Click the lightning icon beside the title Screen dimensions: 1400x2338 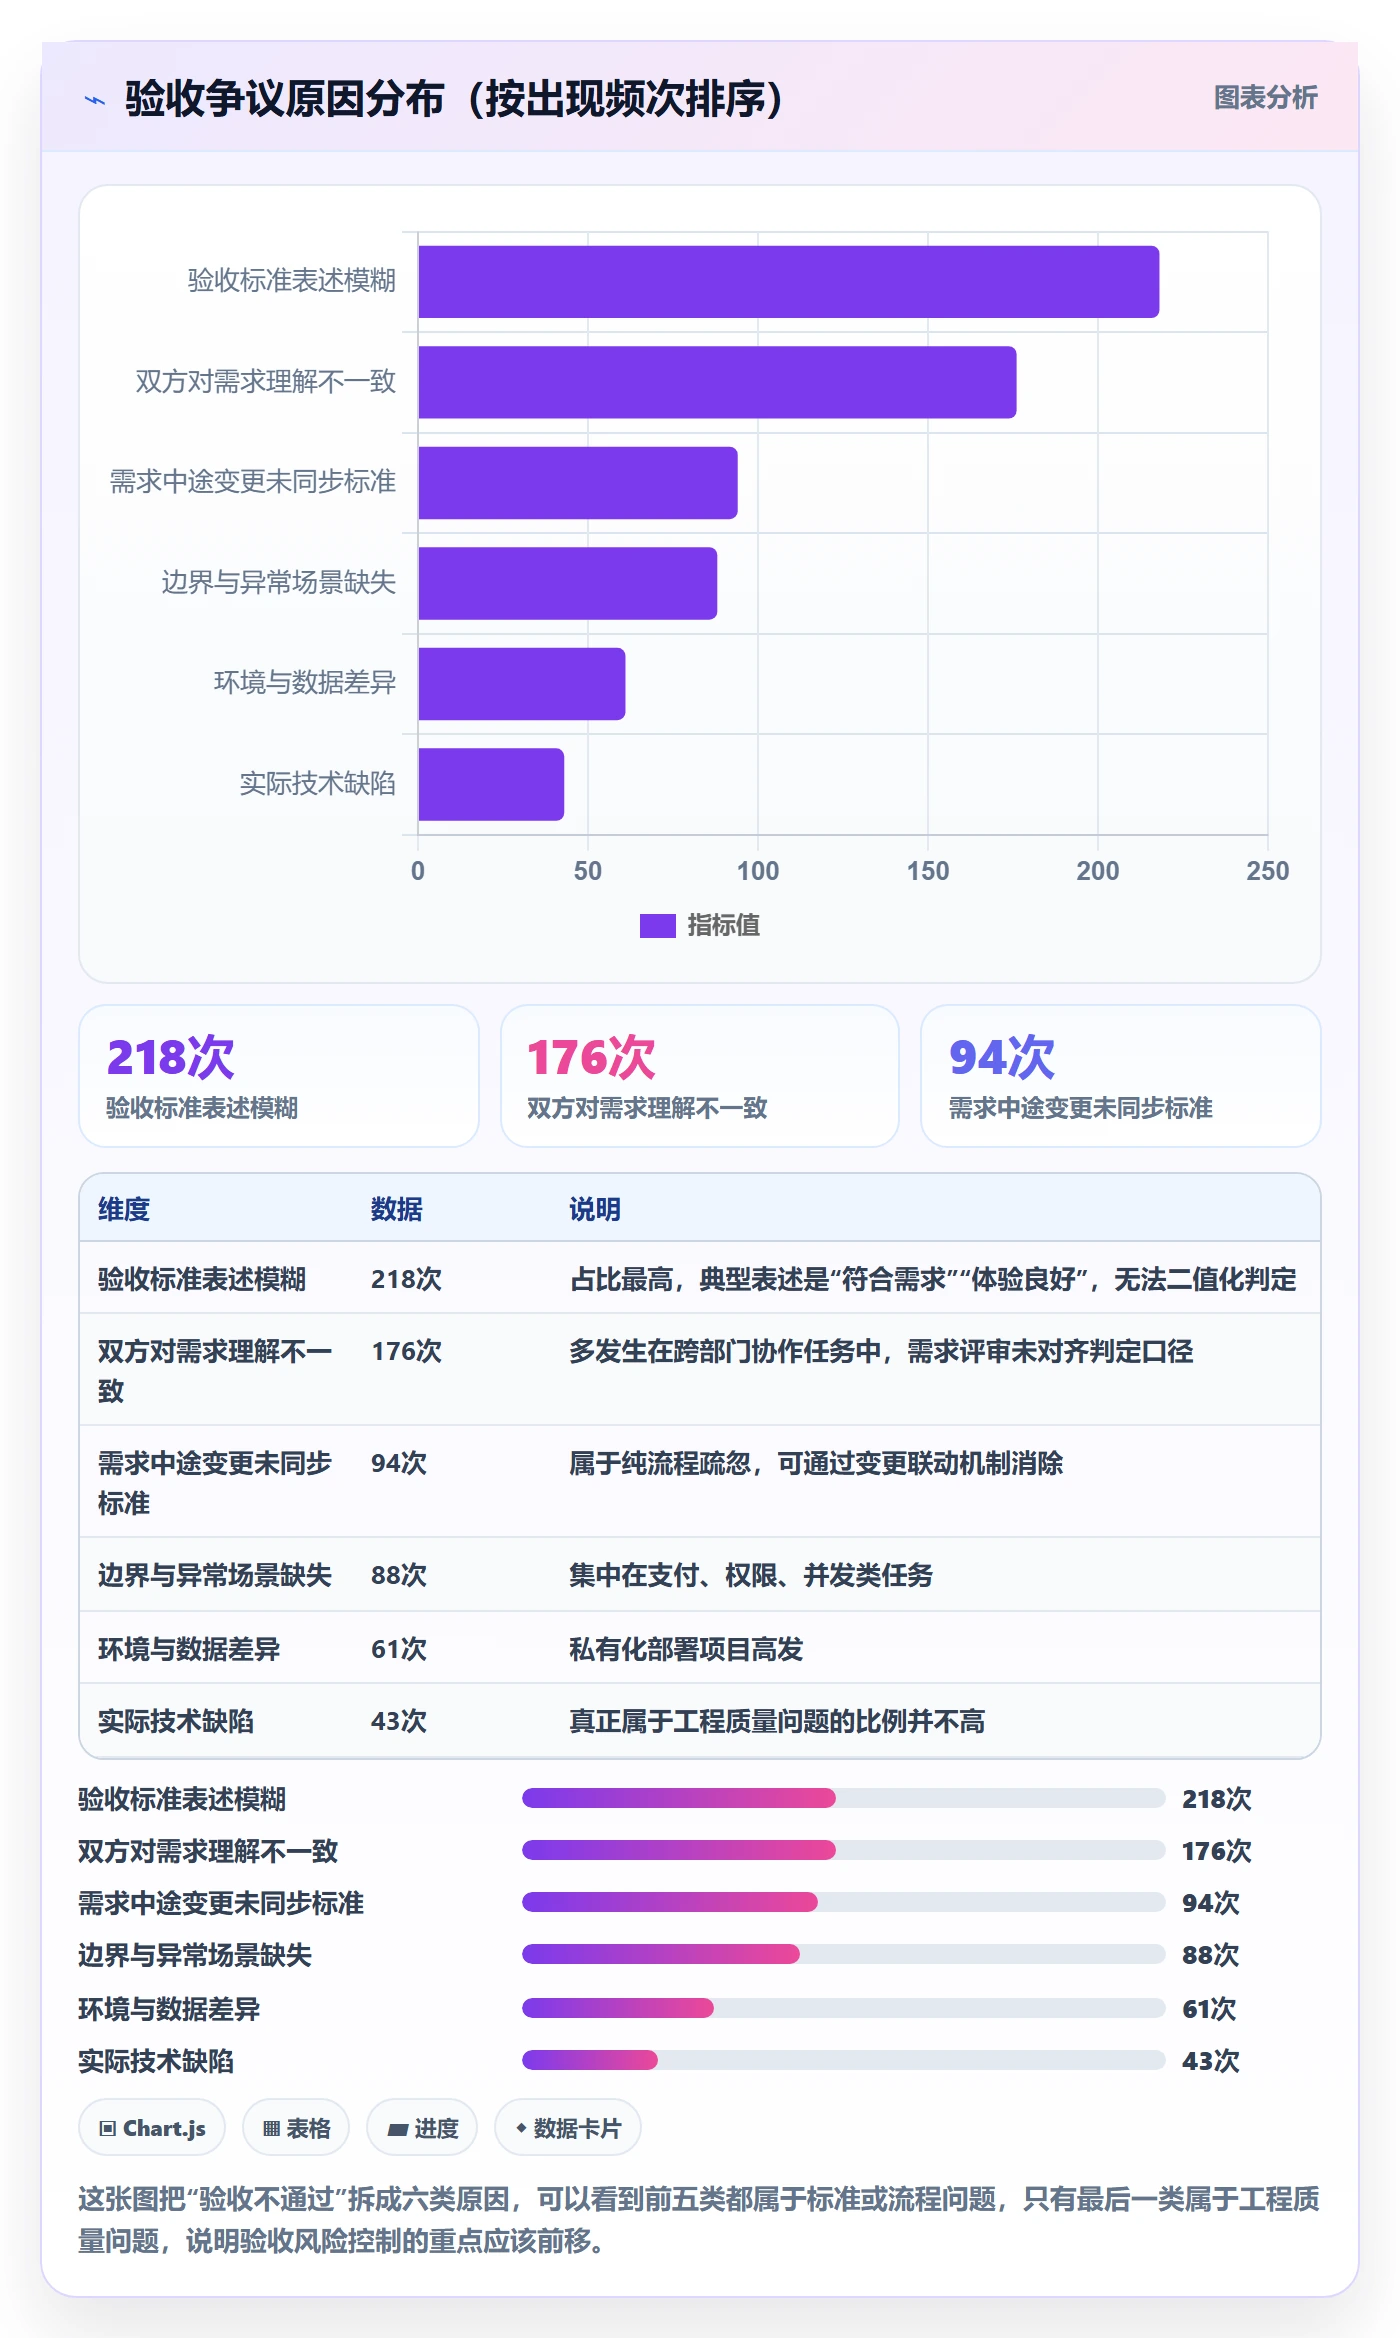(x=95, y=100)
